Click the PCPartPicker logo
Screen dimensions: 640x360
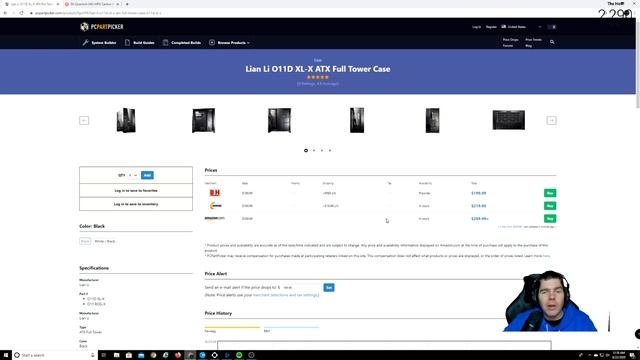pyautogui.click(x=102, y=27)
